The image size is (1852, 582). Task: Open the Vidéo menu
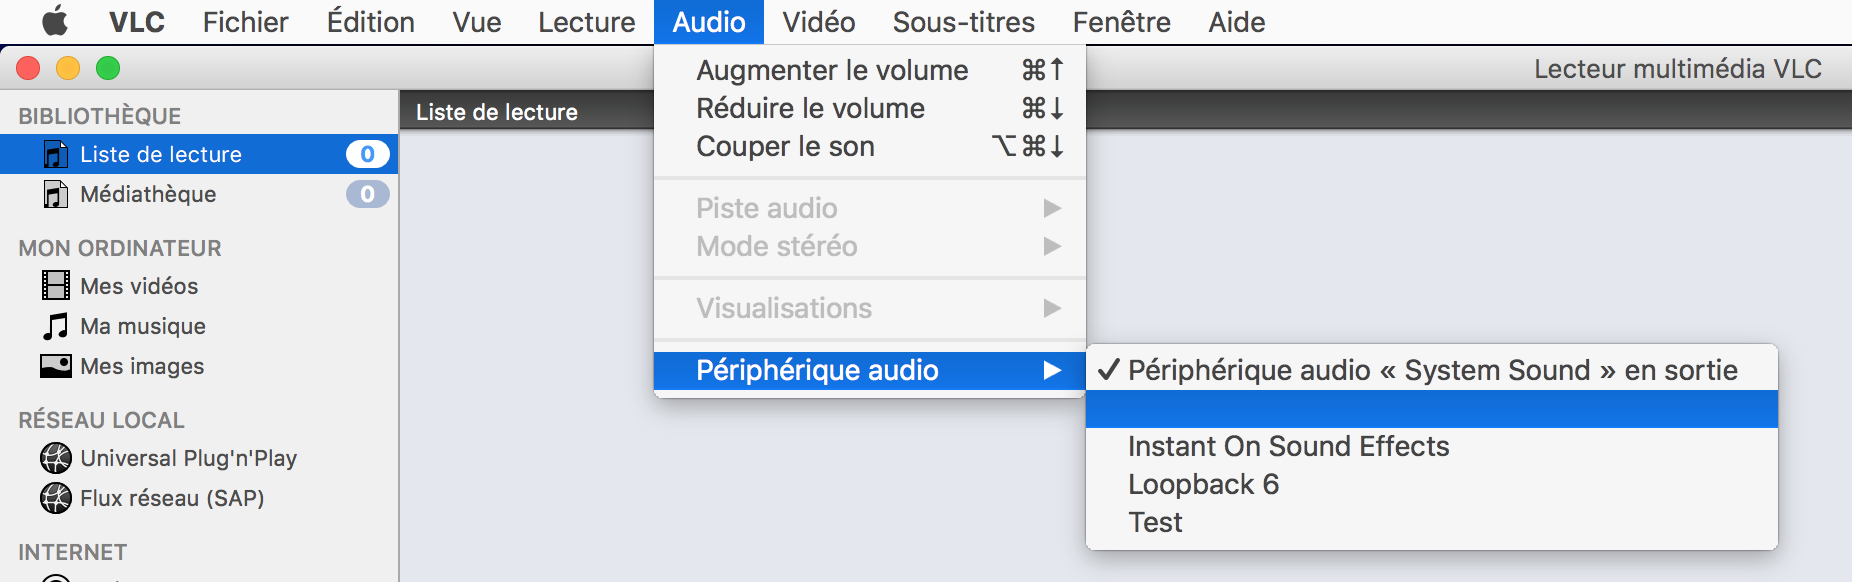(x=818, y=22)
